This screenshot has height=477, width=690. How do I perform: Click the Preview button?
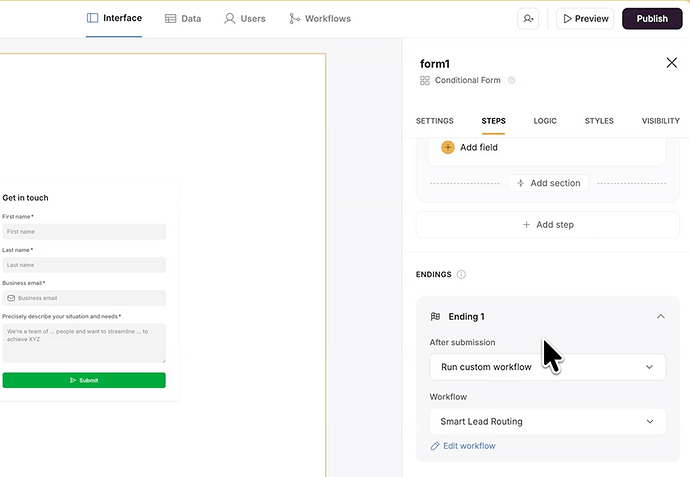[x=585, y=18]
